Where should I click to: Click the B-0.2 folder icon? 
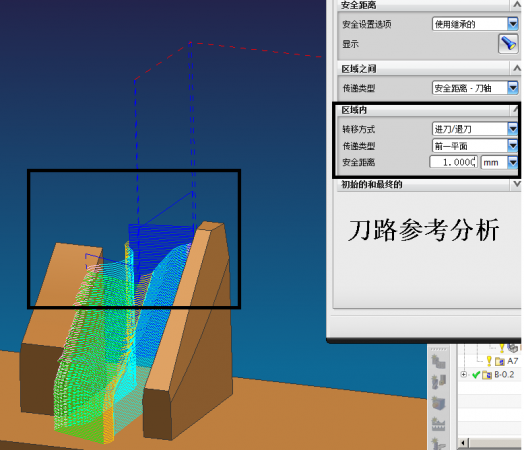[x=487, y=375]
